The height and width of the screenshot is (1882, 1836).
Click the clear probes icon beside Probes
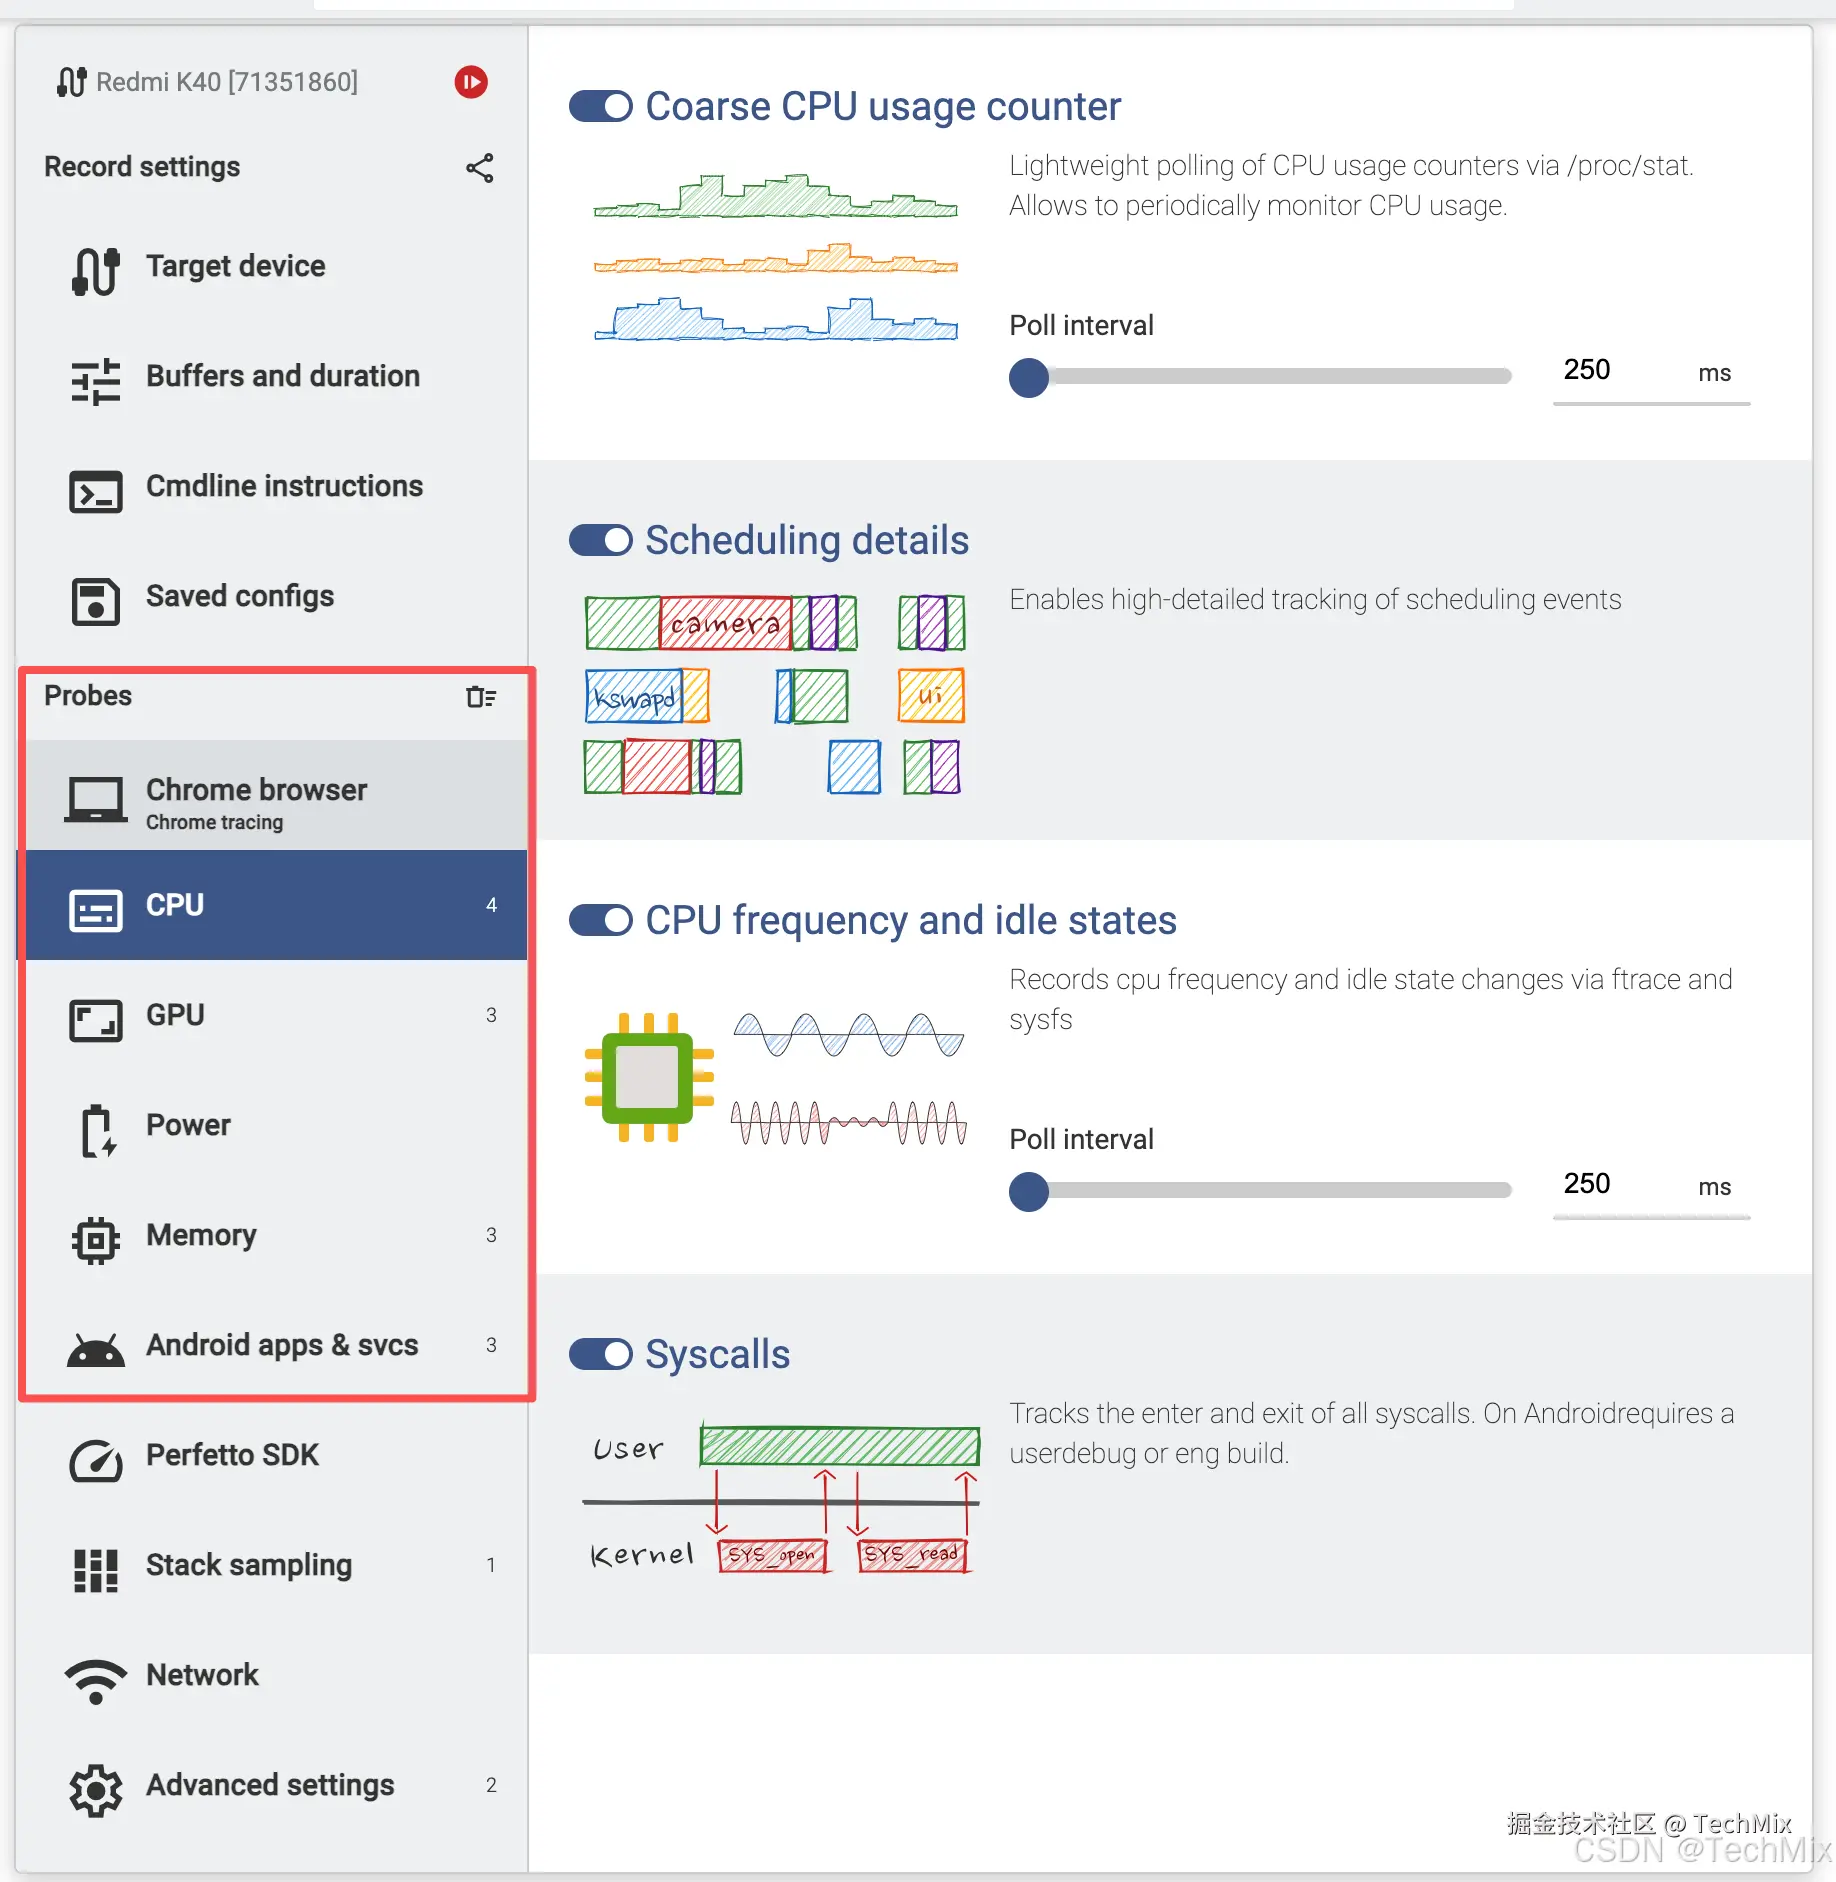481,697
